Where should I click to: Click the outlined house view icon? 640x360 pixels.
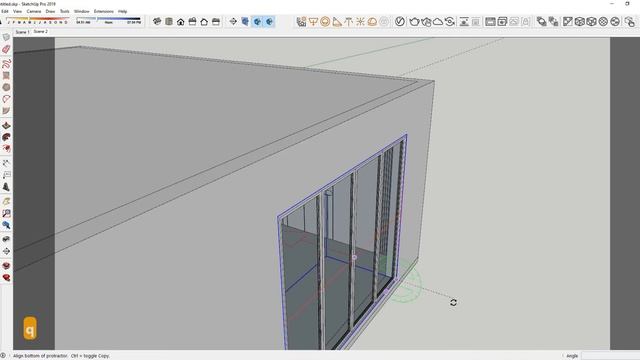[204, 22]
